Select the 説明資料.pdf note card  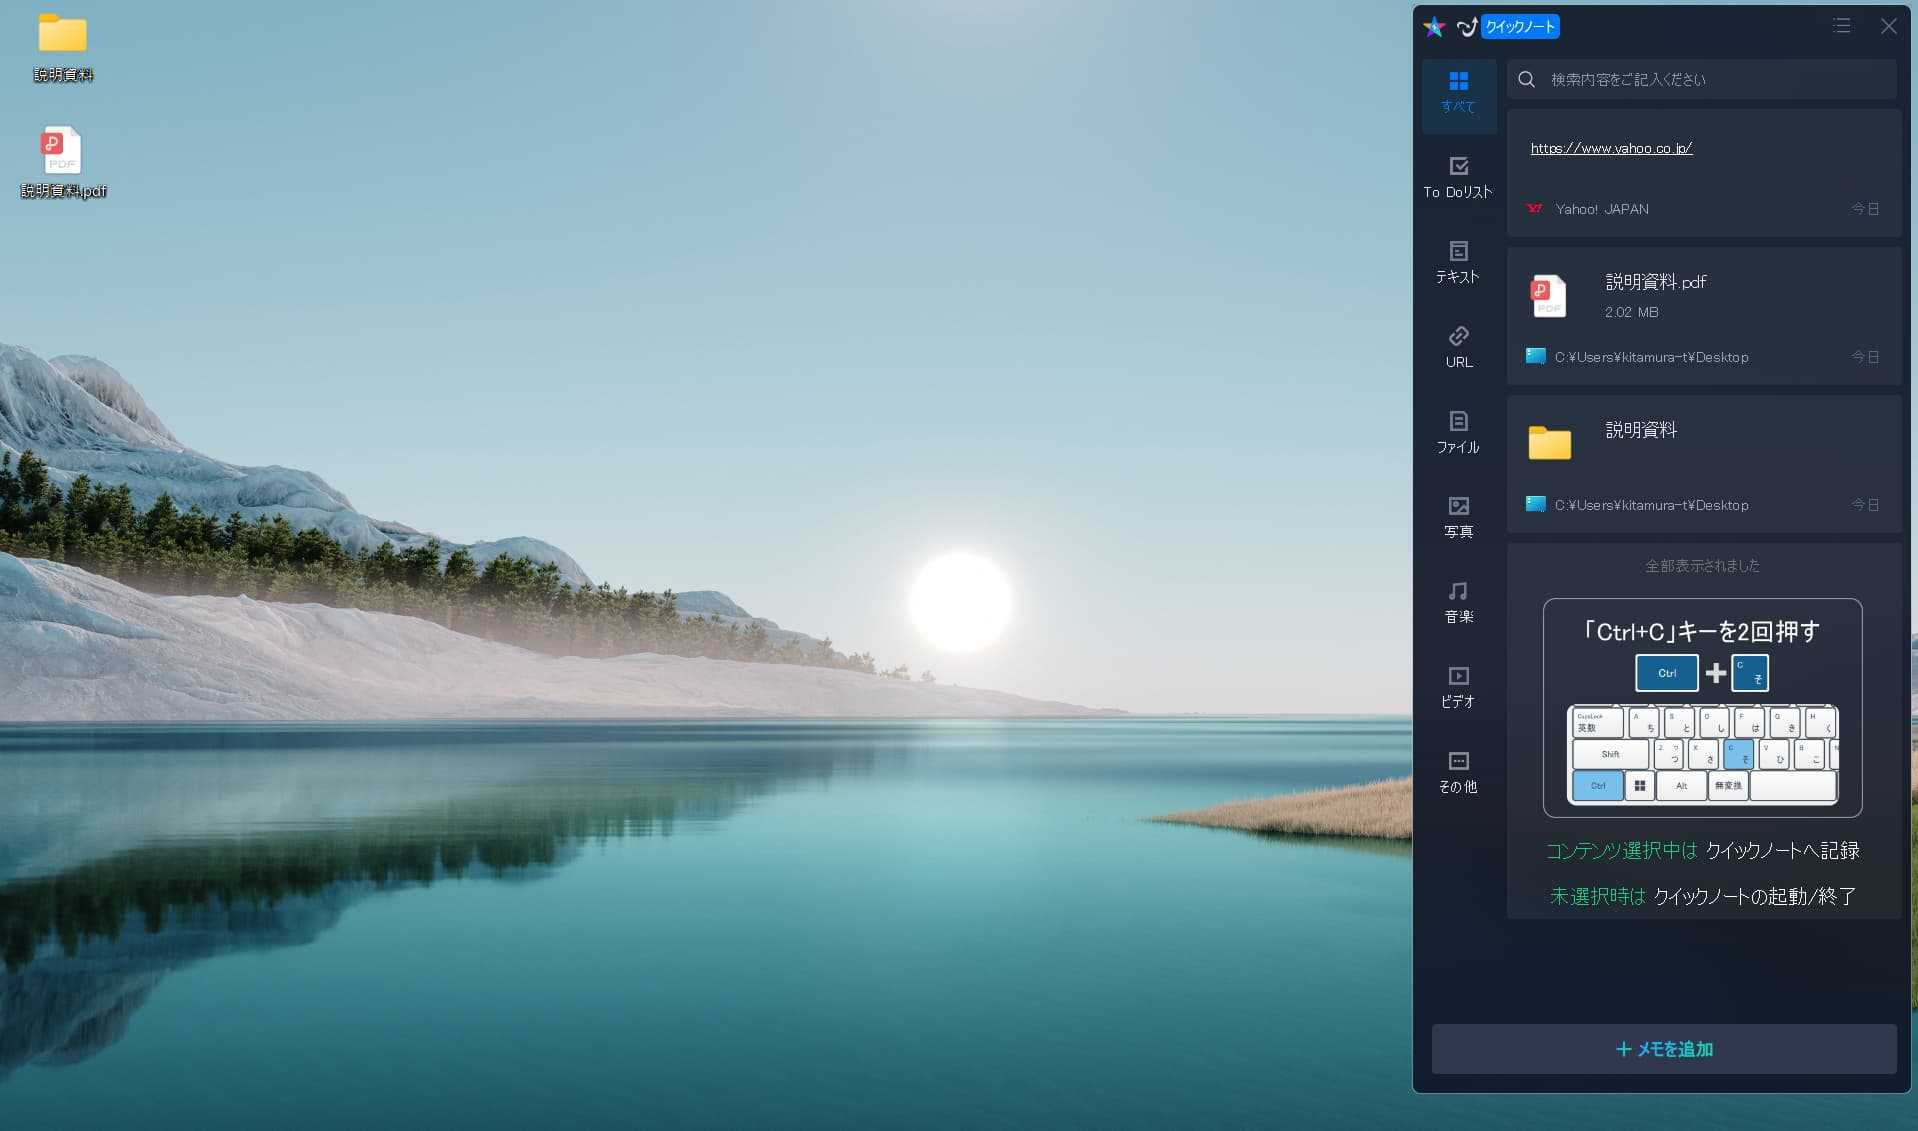1703,316
